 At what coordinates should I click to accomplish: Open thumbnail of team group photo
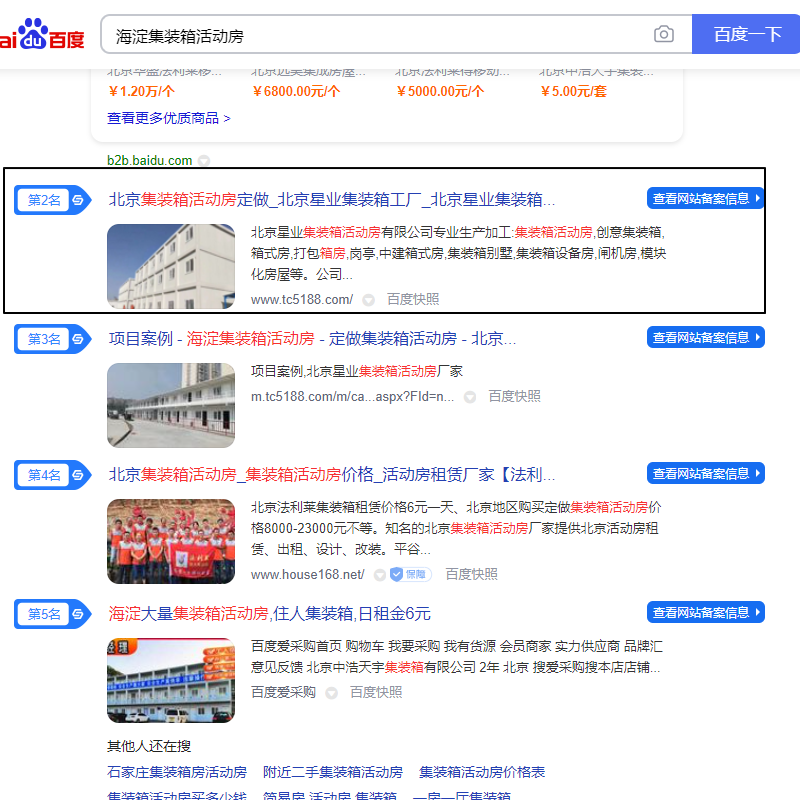pos(171,541)
